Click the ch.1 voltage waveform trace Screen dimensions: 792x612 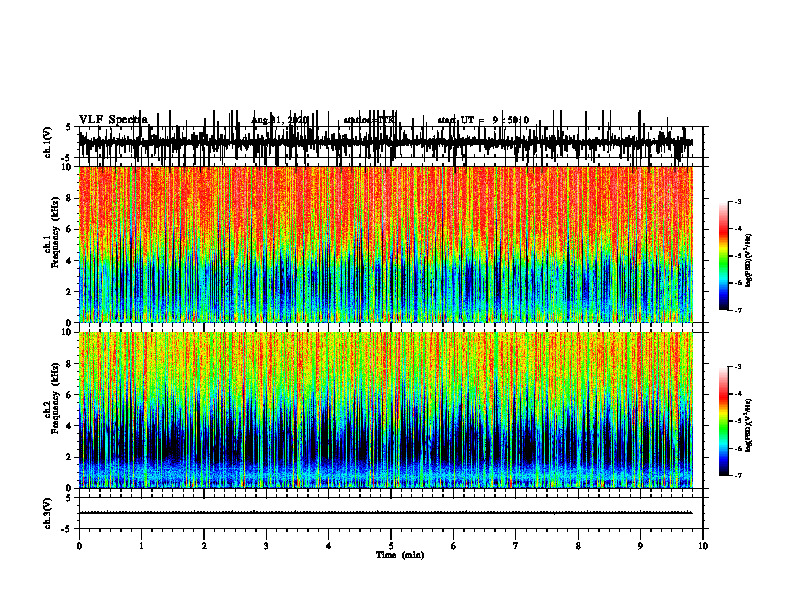tap(386, 142)
